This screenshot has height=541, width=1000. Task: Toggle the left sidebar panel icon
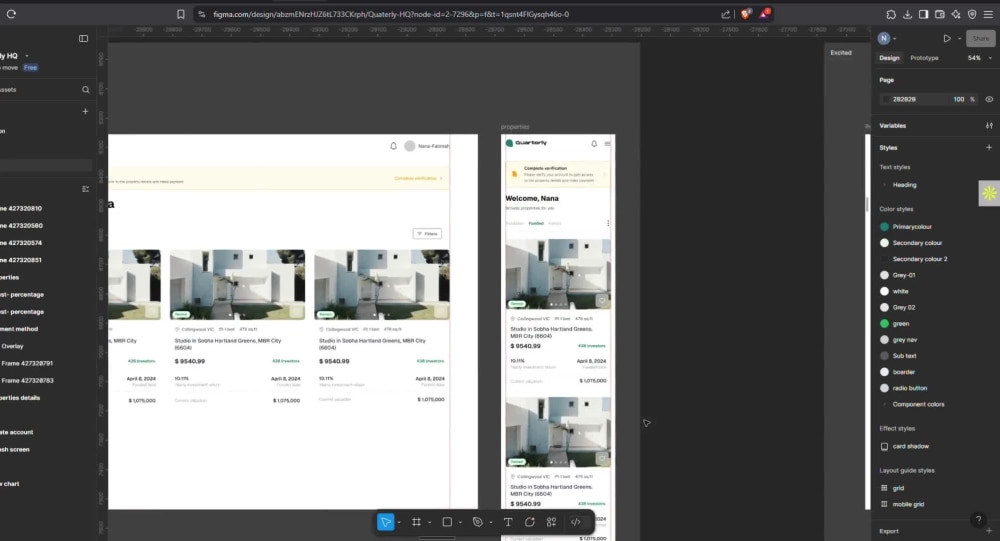click(x=84, y=38)
